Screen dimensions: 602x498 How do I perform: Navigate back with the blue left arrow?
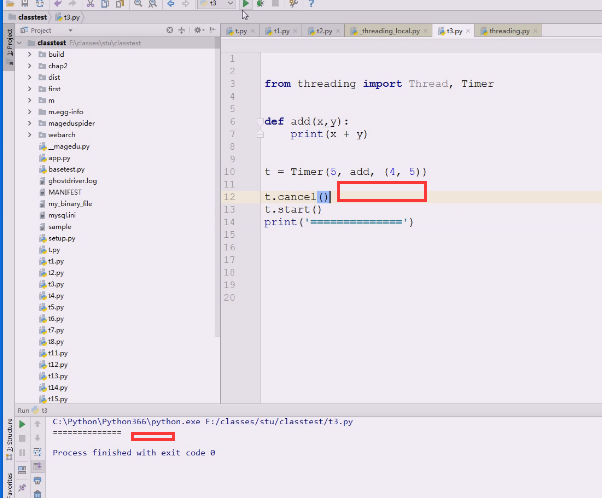tap(171, 4)
